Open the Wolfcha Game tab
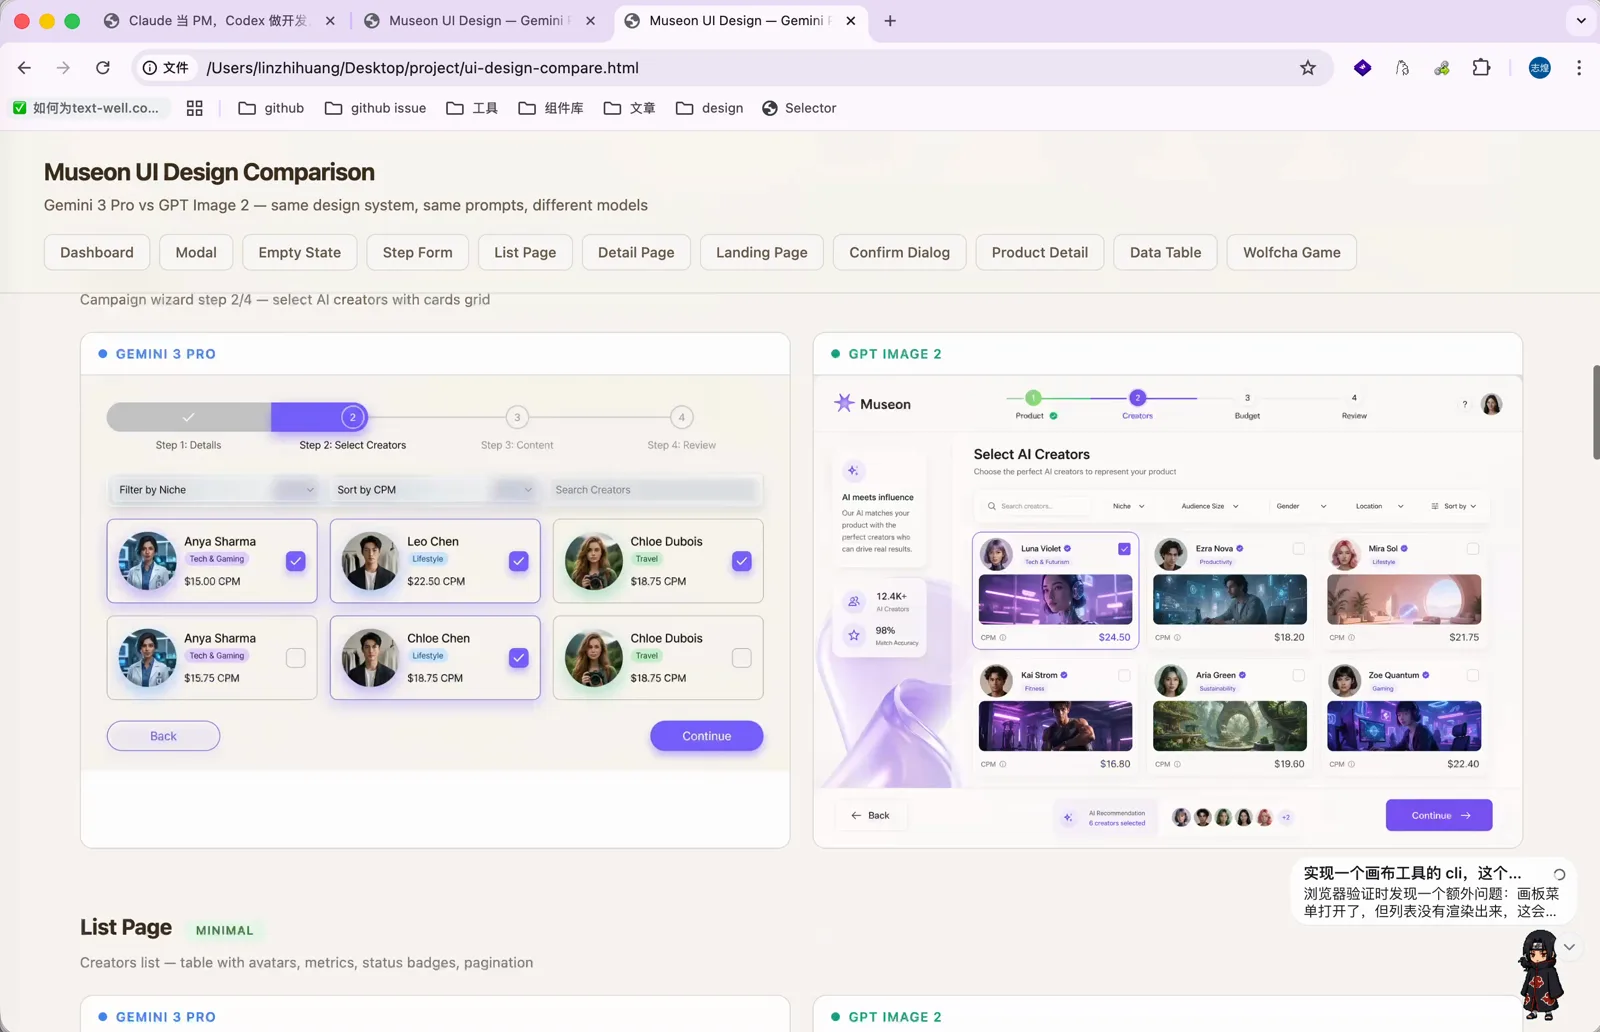The image size is (1600, 1032). 1292,253
